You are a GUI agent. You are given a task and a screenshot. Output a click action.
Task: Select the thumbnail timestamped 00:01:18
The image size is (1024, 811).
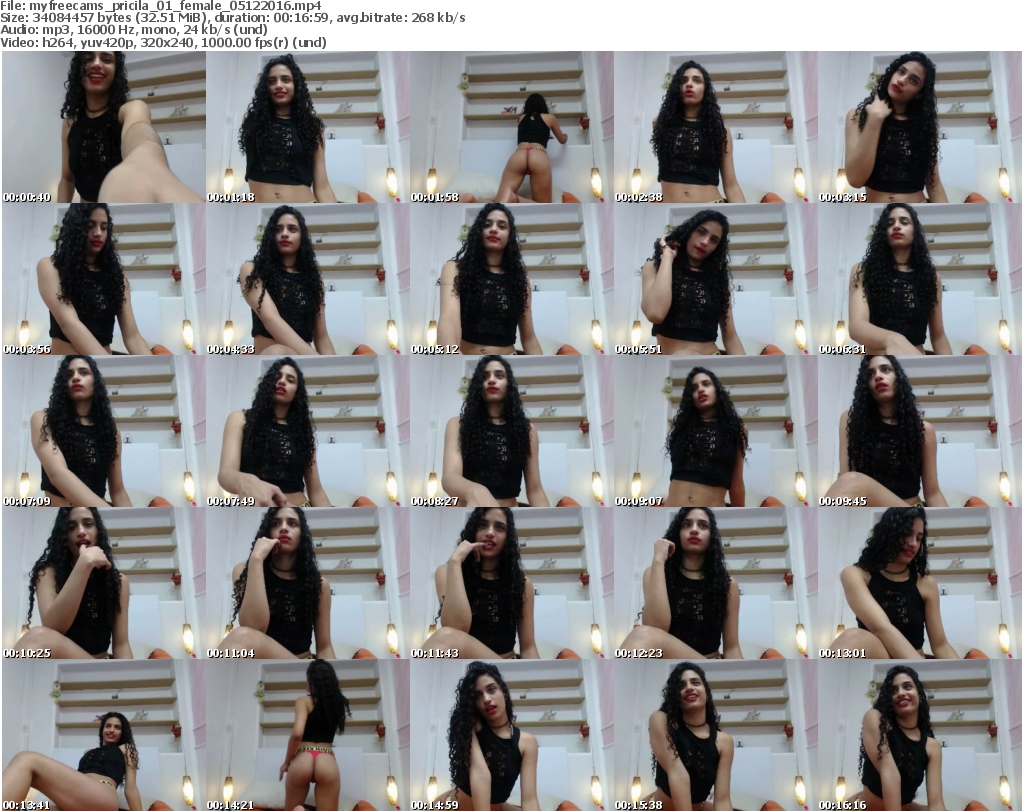[308, 127]
